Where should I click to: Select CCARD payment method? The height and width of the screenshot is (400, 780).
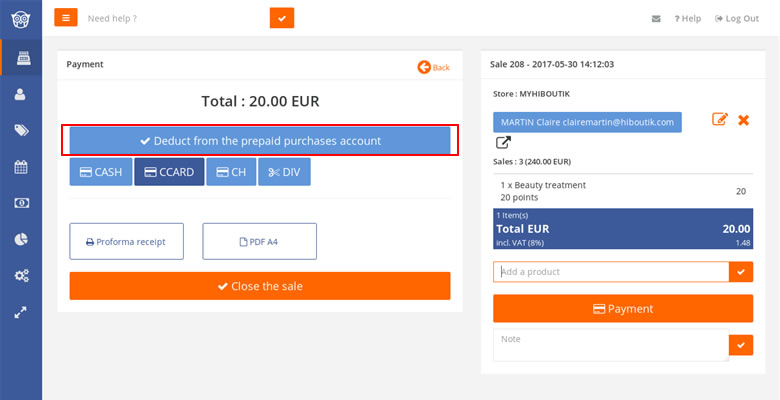169,172
